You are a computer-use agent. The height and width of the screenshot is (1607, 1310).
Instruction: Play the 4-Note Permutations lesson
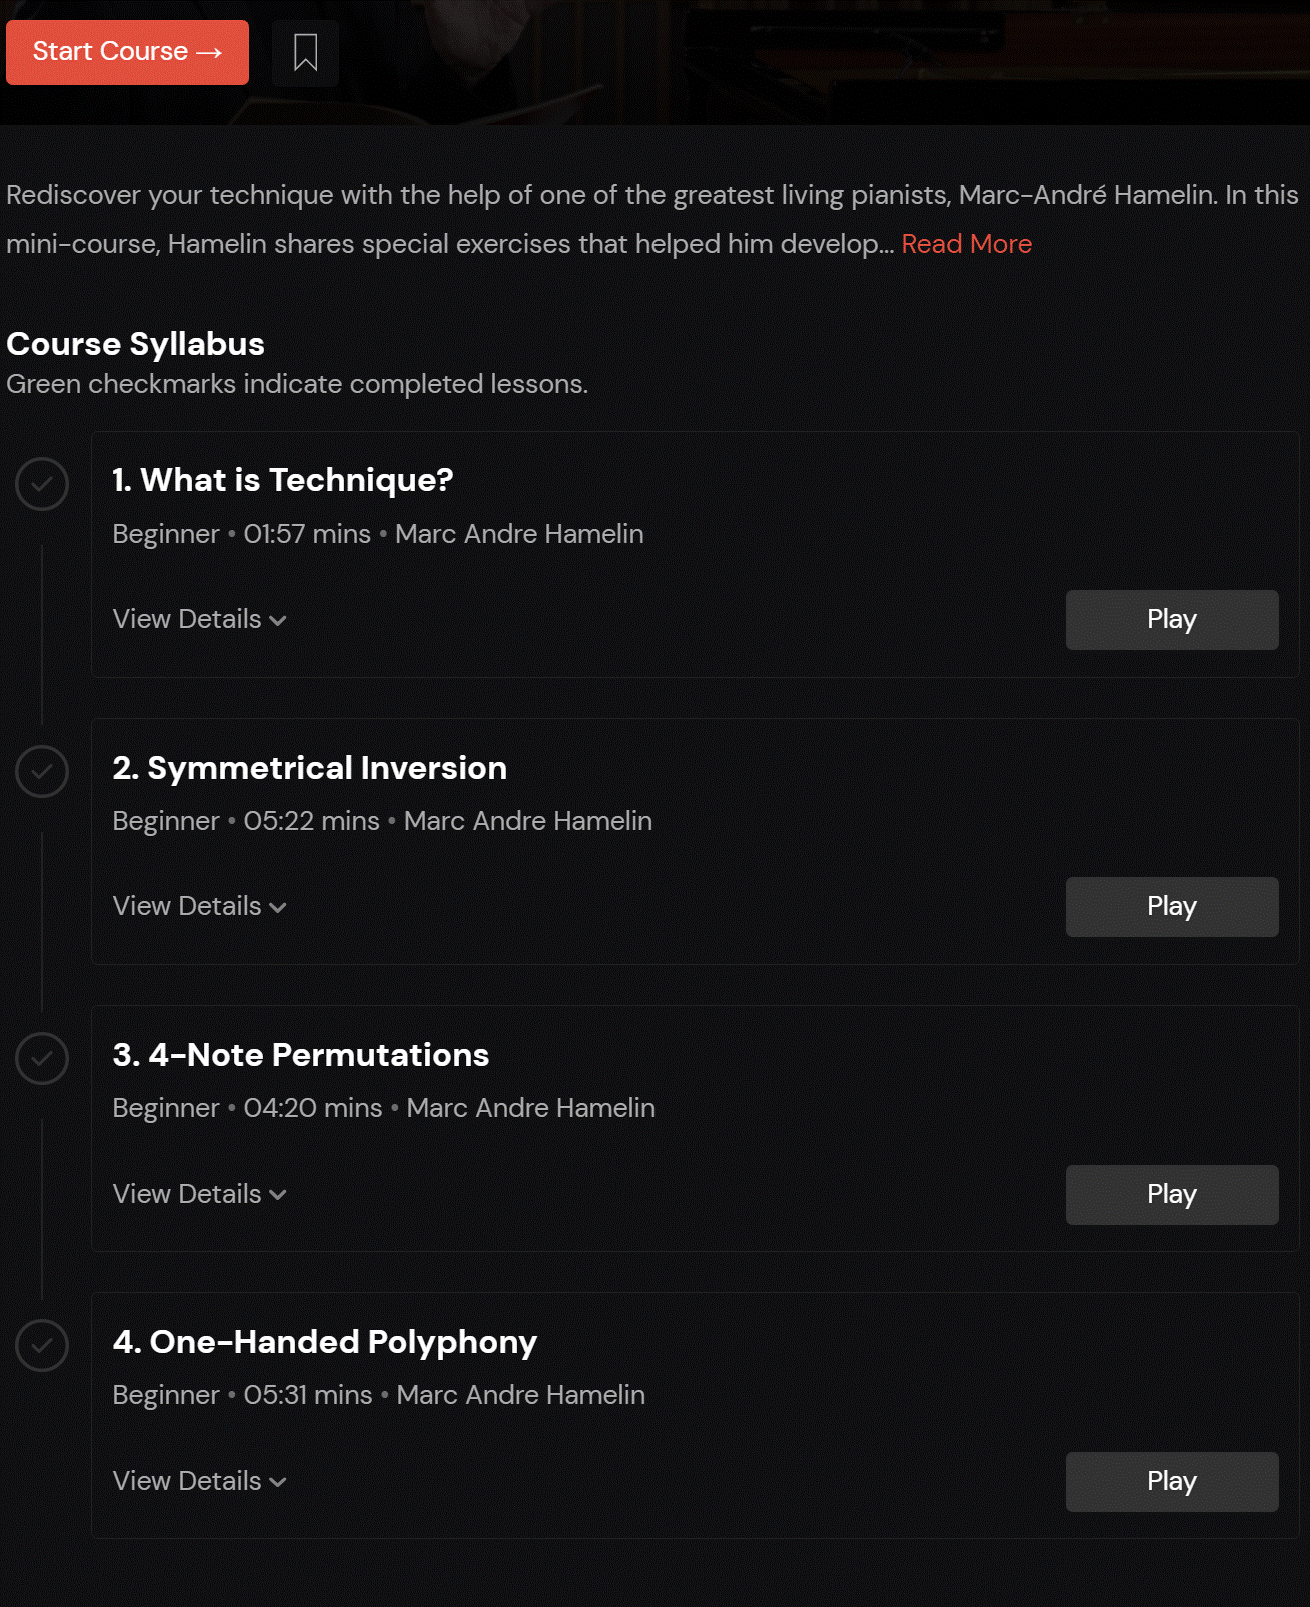(1172, 1195)
